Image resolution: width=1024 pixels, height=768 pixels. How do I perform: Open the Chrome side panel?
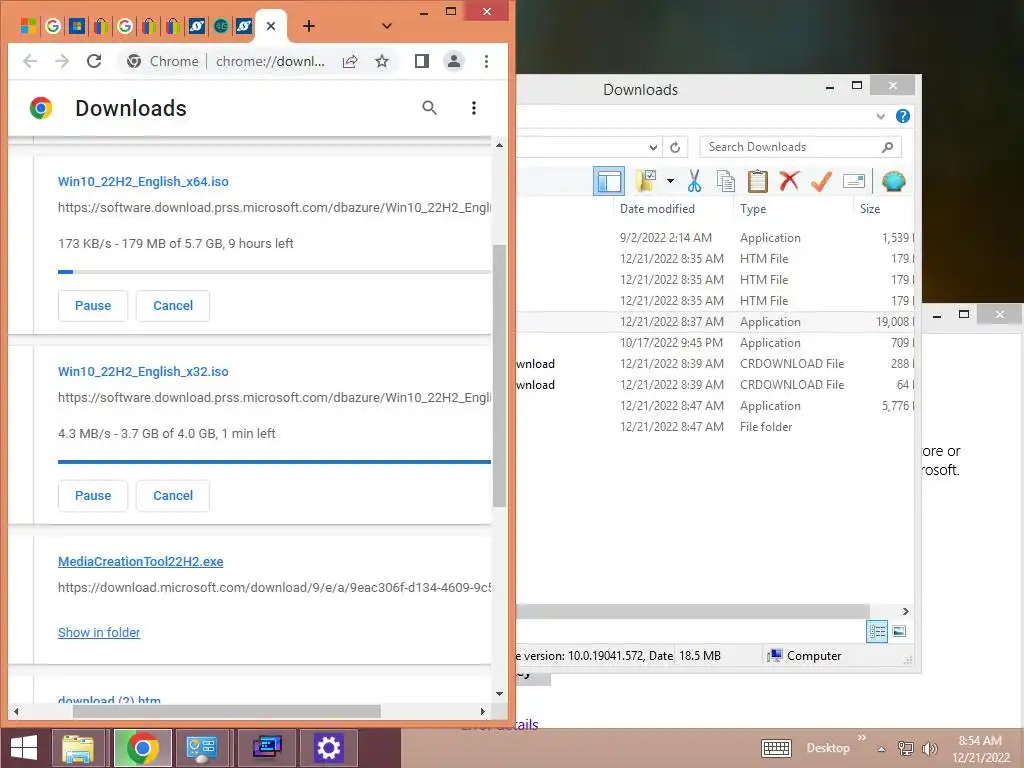(422, 61)
